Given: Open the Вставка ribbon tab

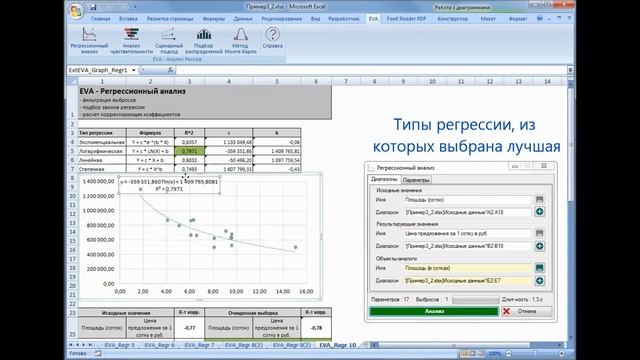Looking at the screenshot, I should (128, 19).
